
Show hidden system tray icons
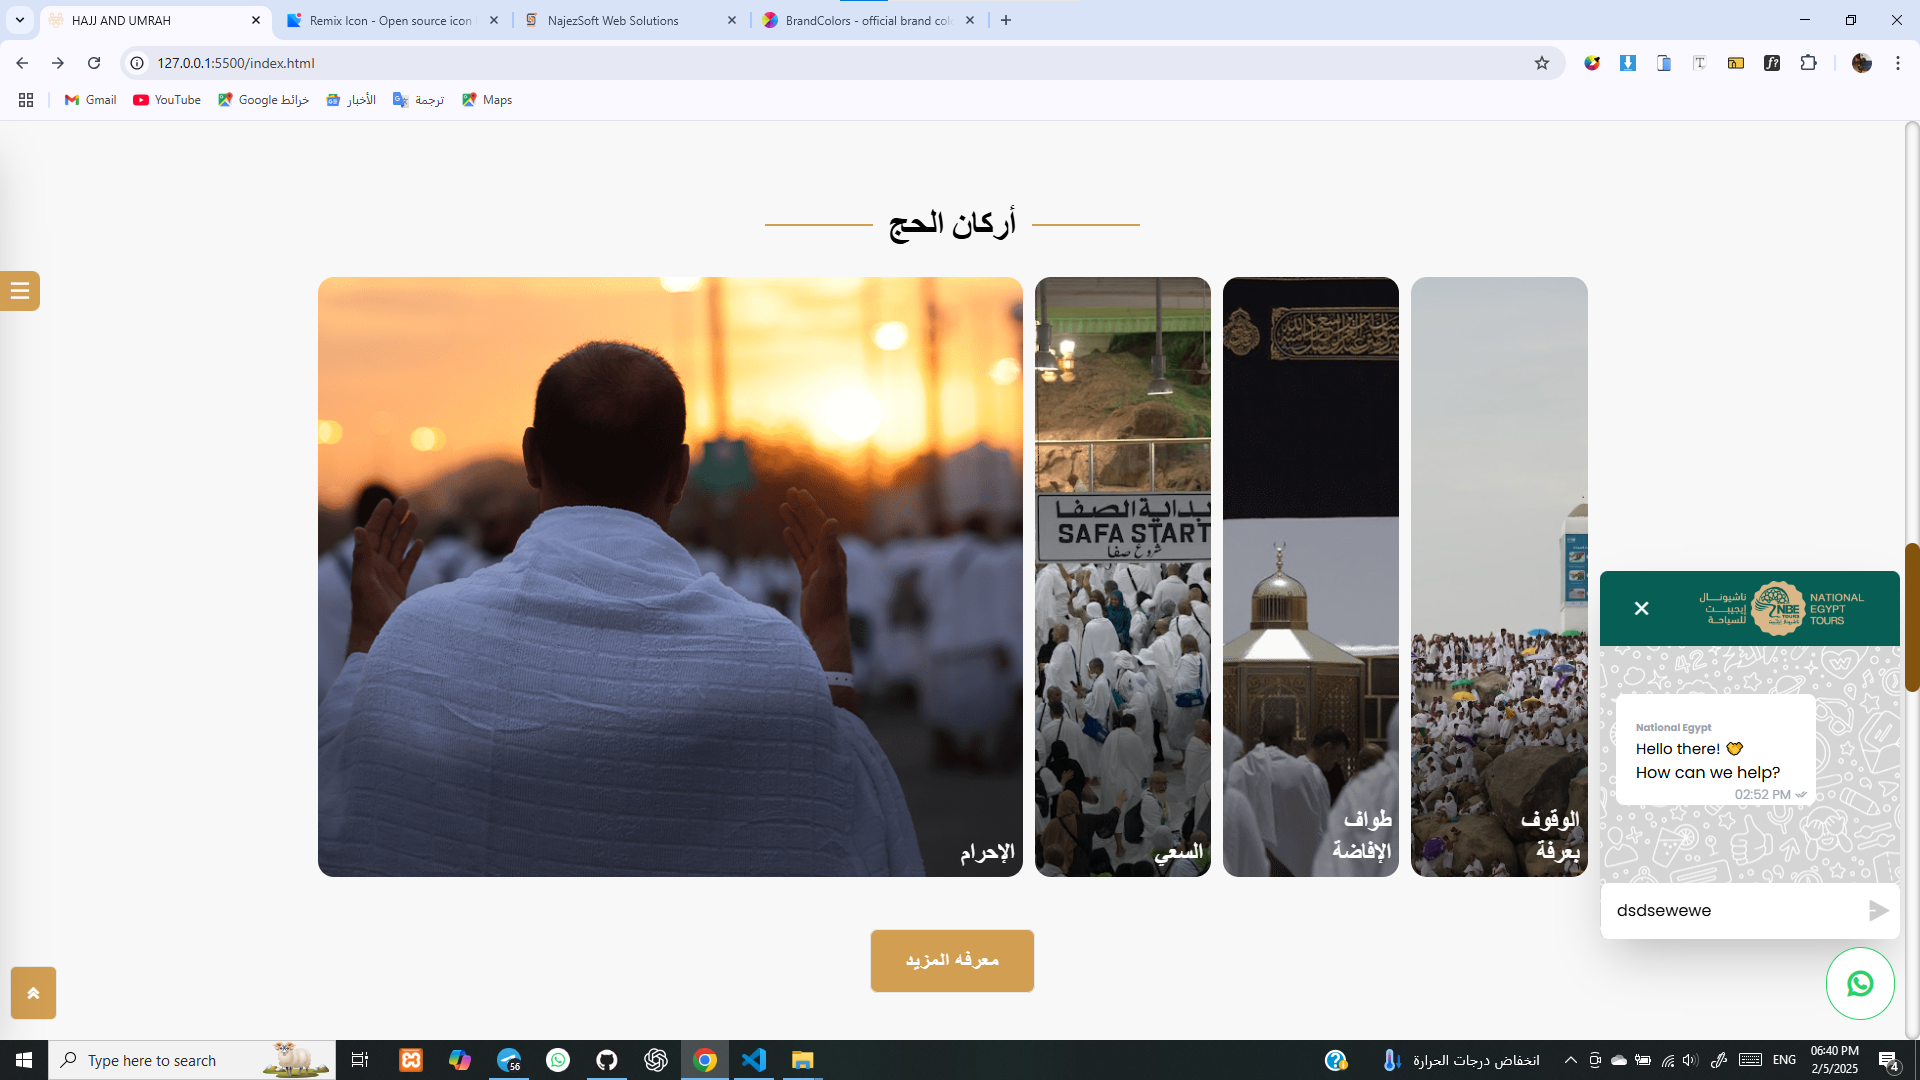pyautogui.click(x=1570, y=1060)
